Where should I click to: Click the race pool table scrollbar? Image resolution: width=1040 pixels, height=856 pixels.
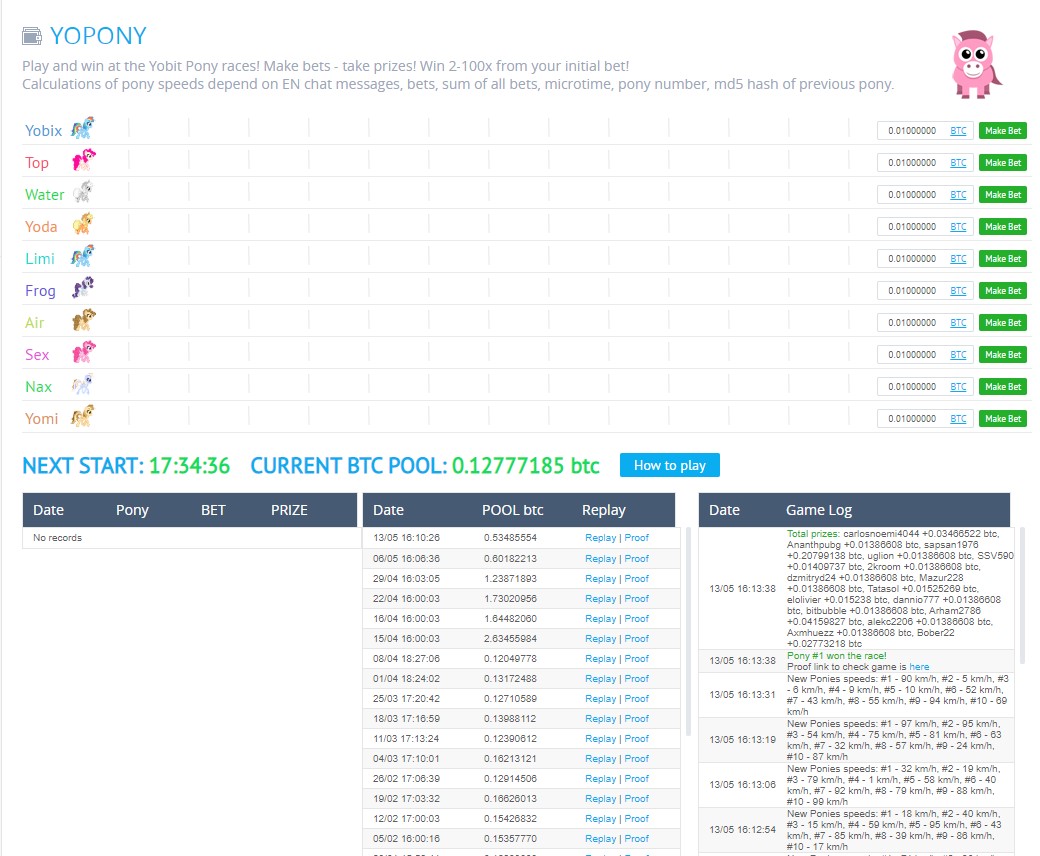(x=688, y=630)
